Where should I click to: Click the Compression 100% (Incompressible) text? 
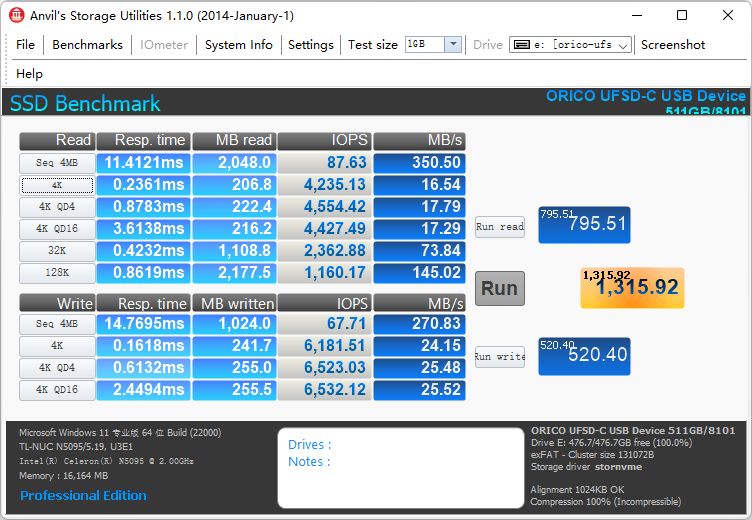[x=606, y=502]
